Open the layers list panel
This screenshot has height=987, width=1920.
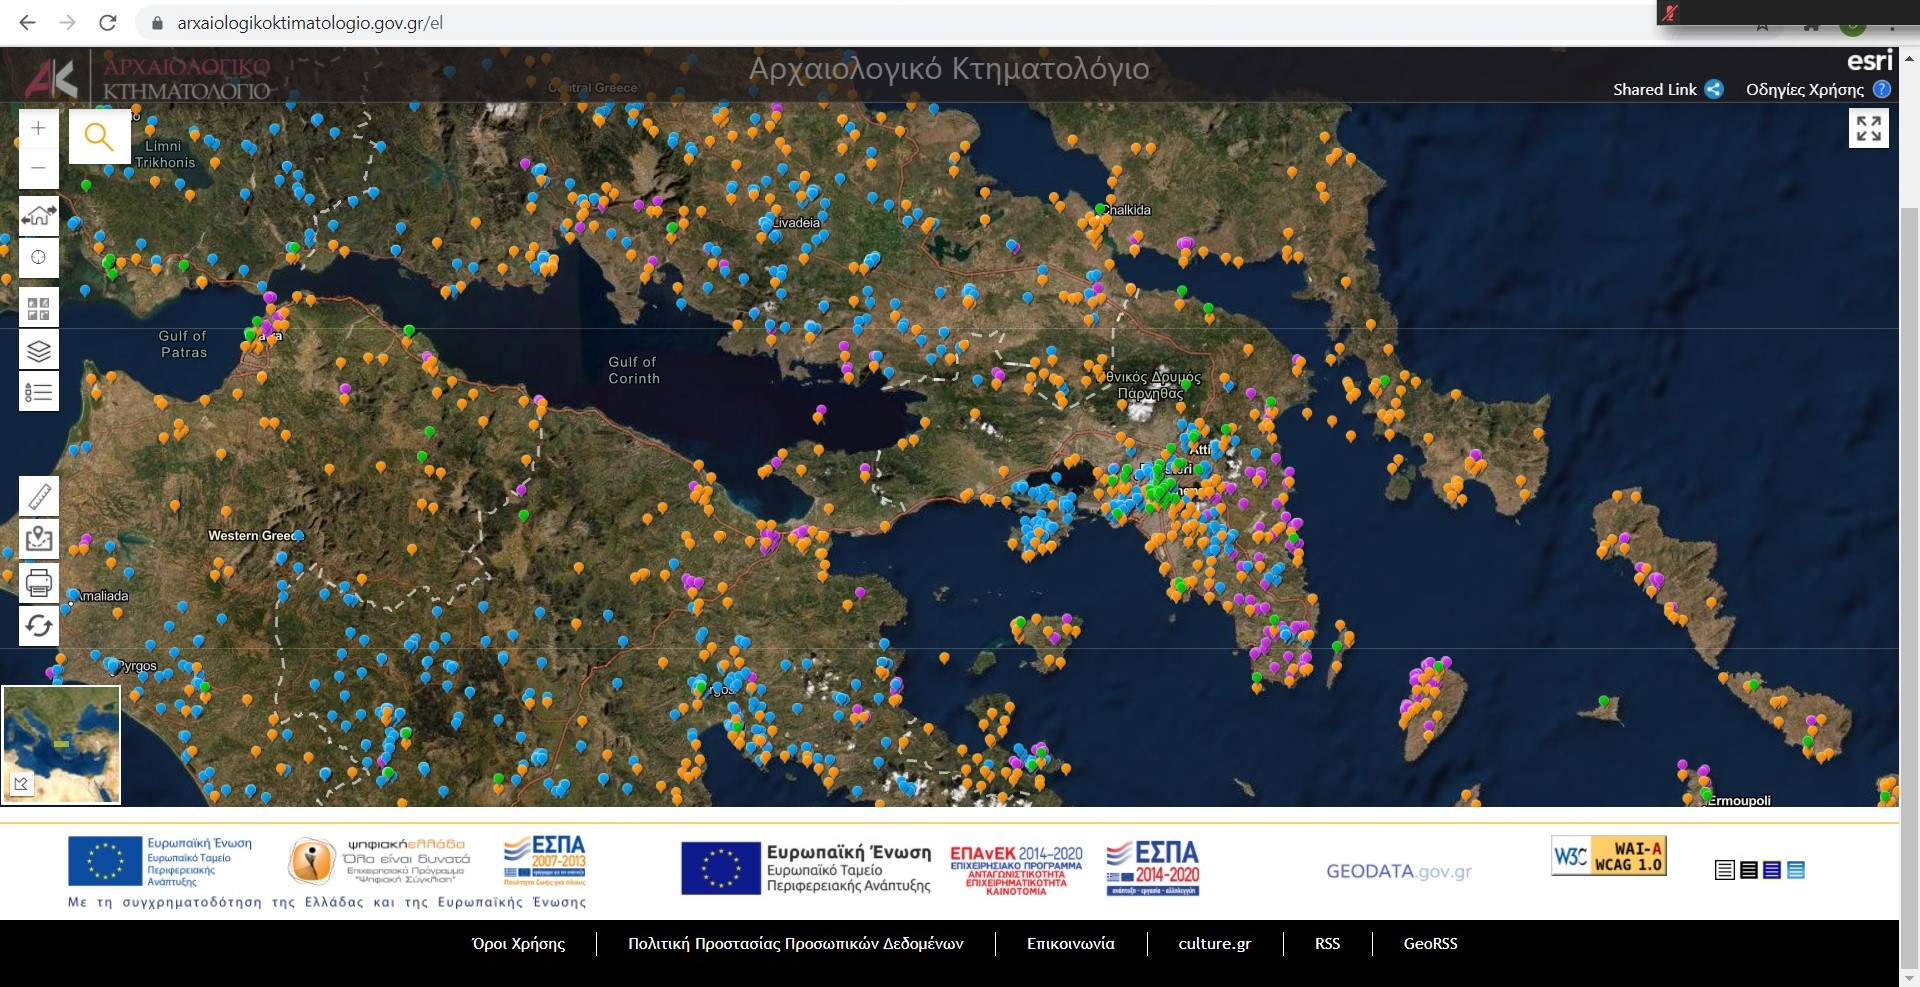38,350
